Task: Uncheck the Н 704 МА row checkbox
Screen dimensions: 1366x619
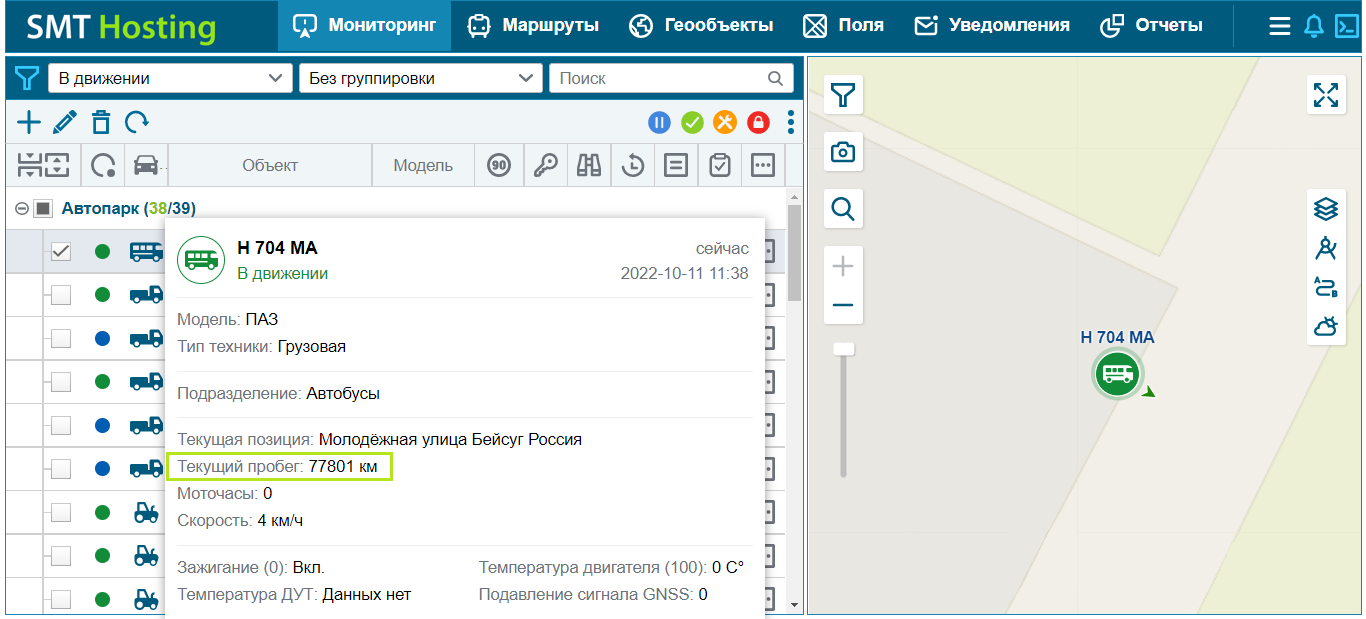Action: (61, 251)
